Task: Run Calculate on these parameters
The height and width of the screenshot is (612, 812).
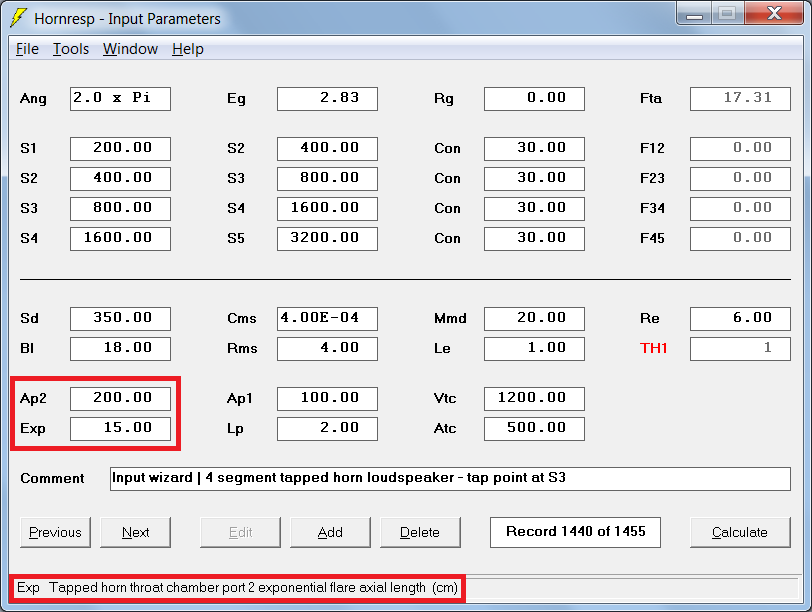Action: coord(740,532)
